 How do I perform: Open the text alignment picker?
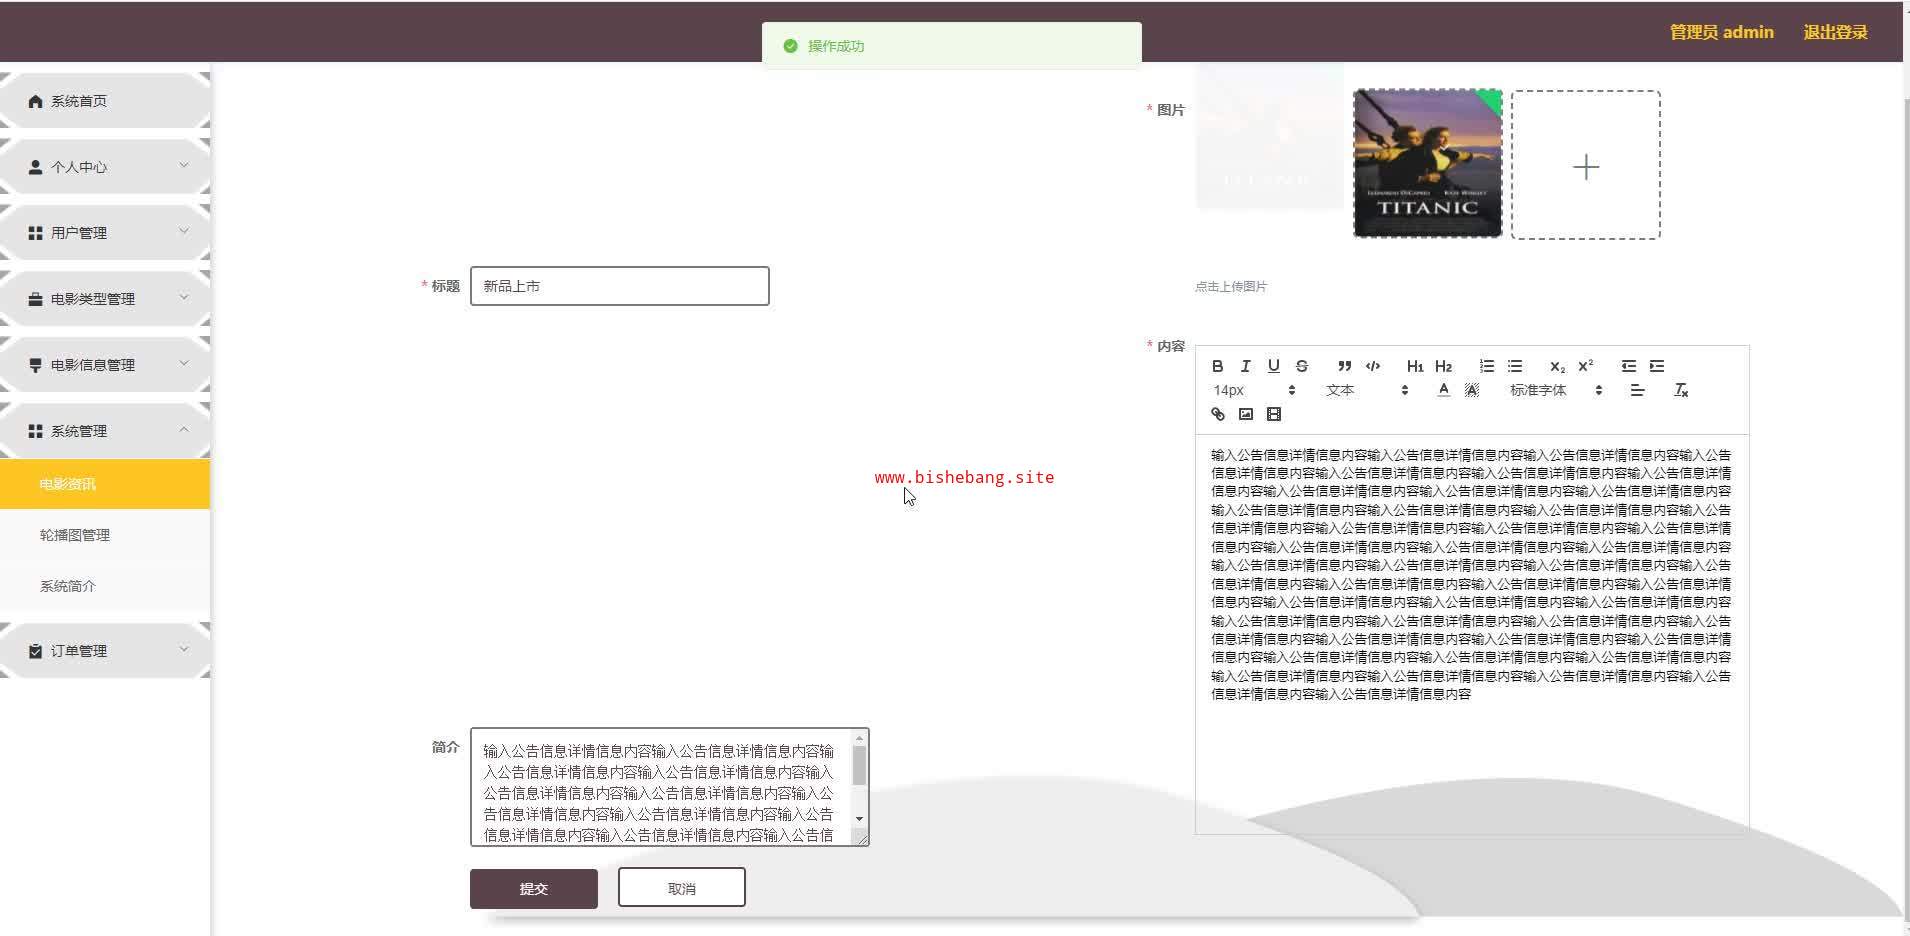(x=1637, y=390)
